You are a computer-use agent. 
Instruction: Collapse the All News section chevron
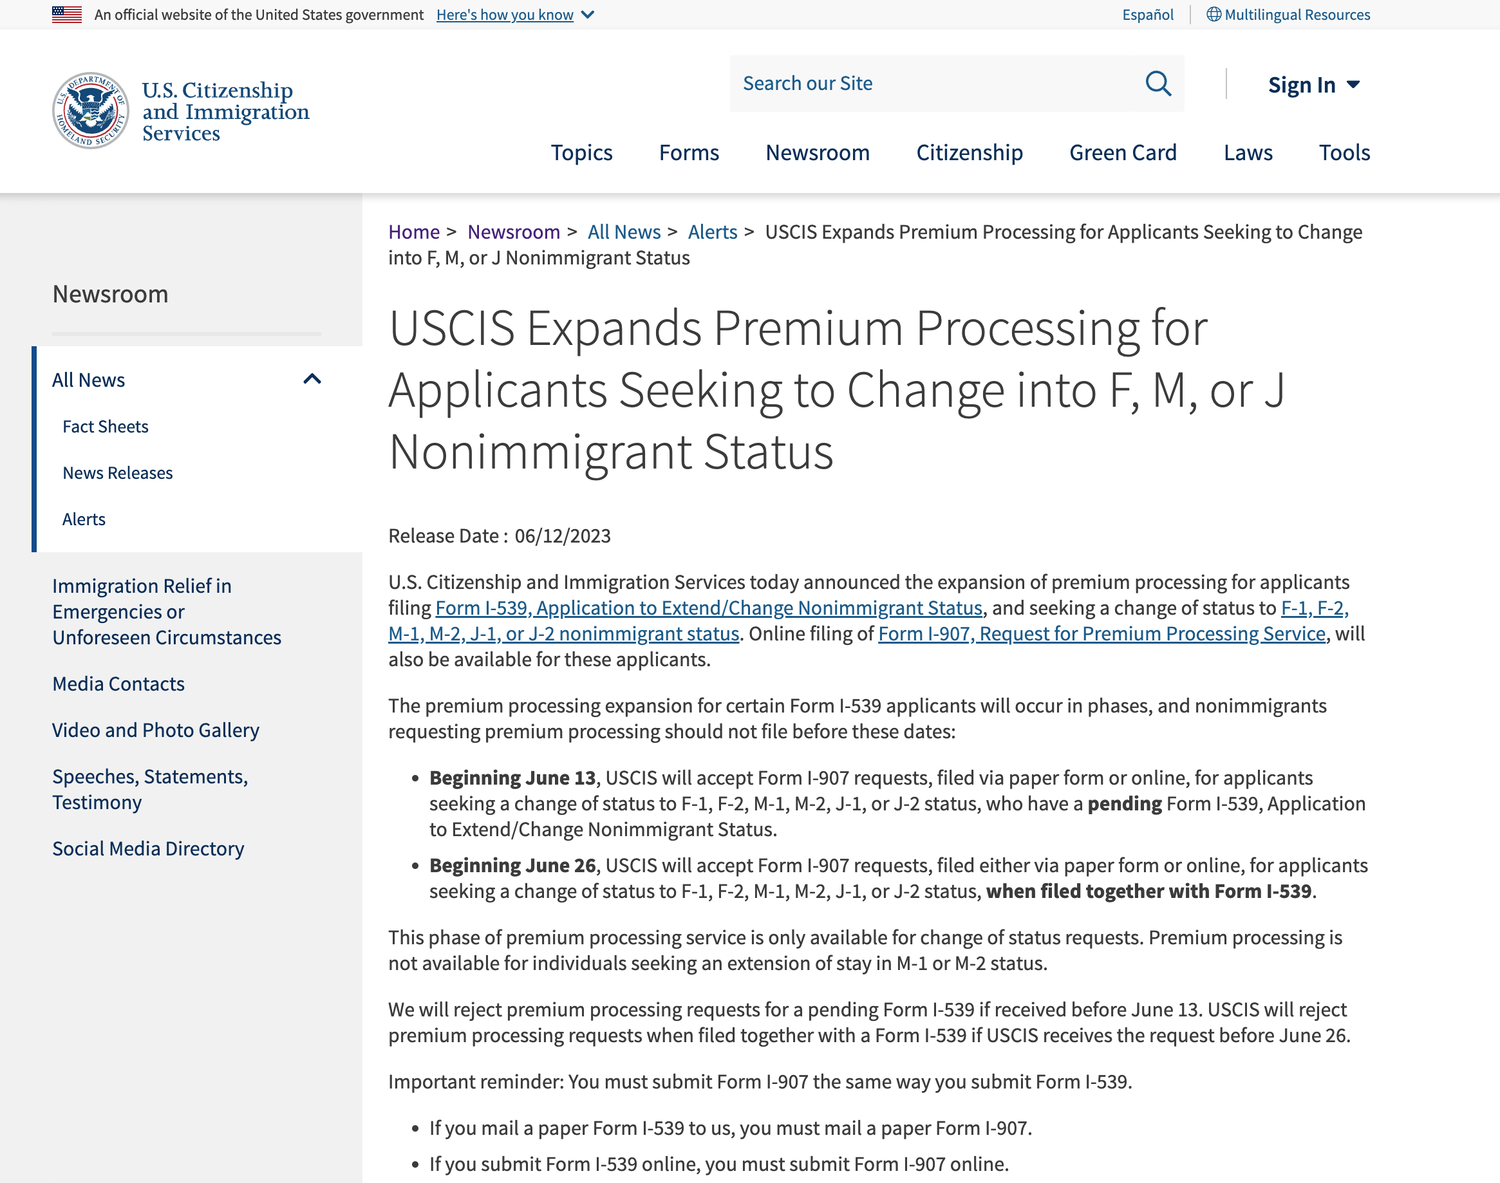[x=312, y=379]
